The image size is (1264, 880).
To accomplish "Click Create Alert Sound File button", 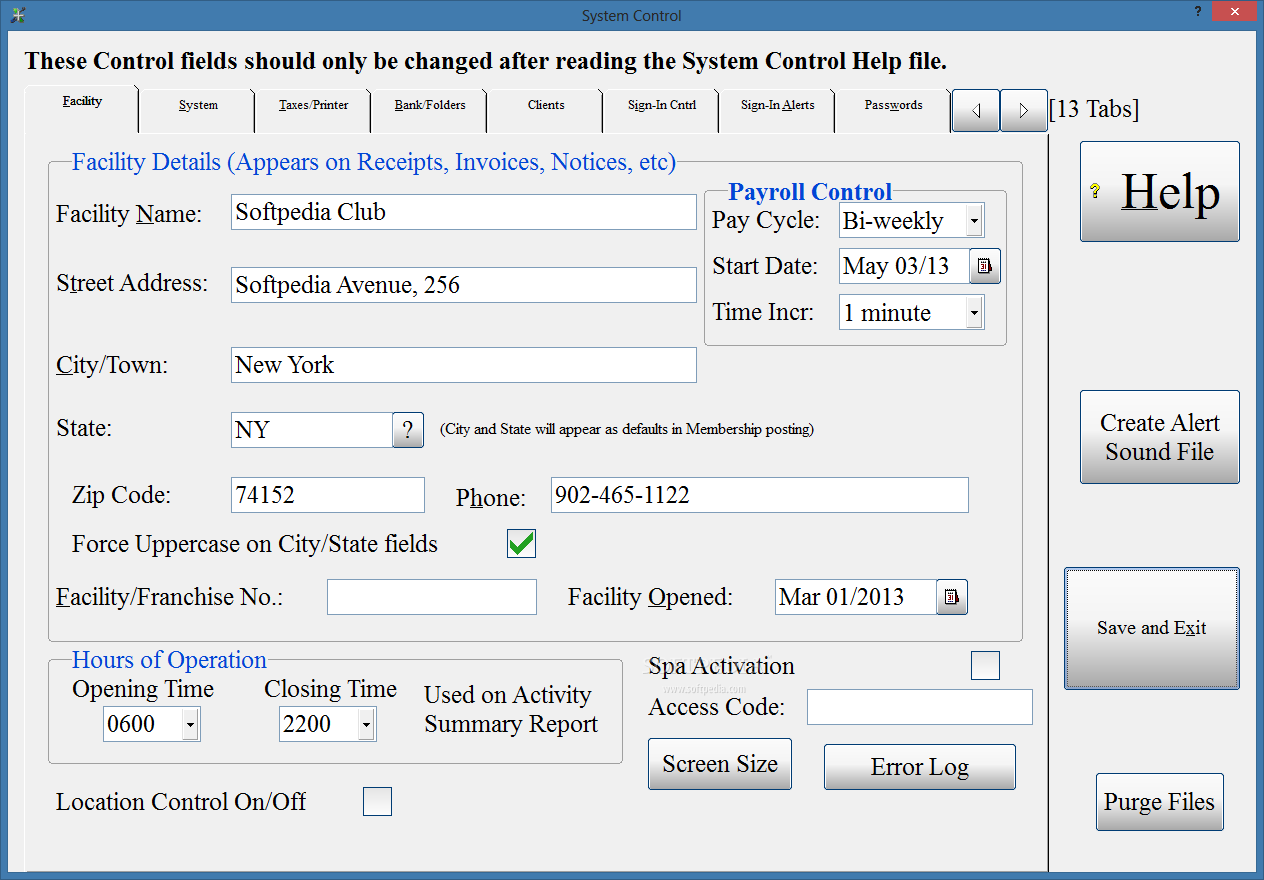I will coord(1160,437).
